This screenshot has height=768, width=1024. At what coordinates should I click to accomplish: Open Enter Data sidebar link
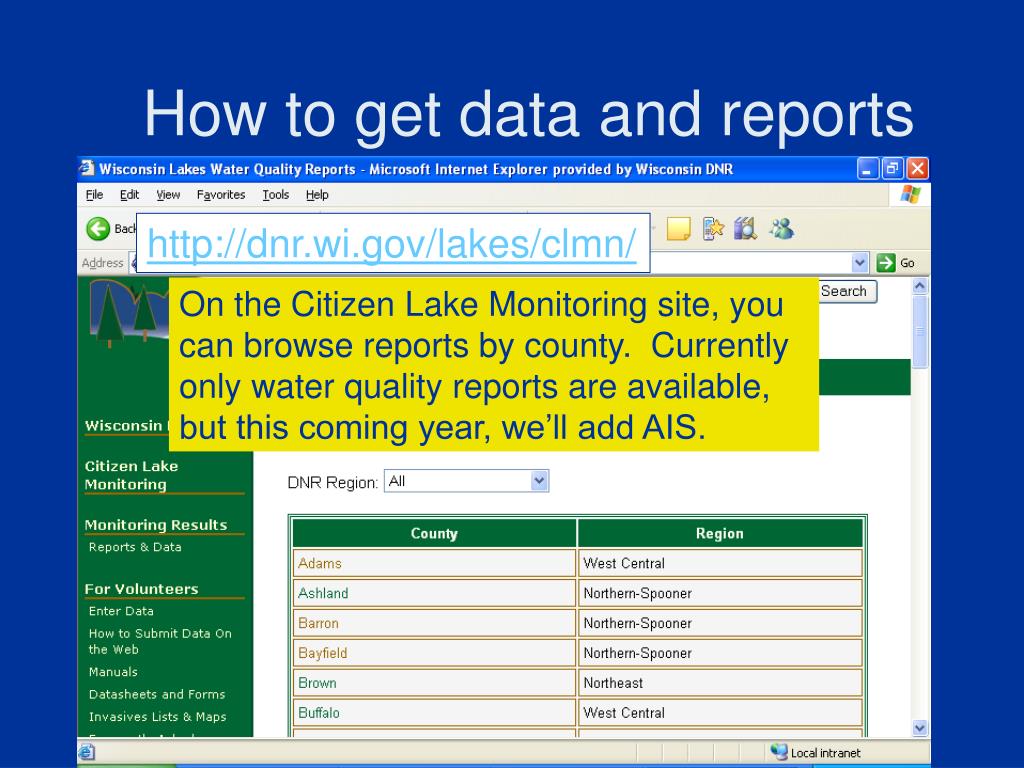pos(121,611)
